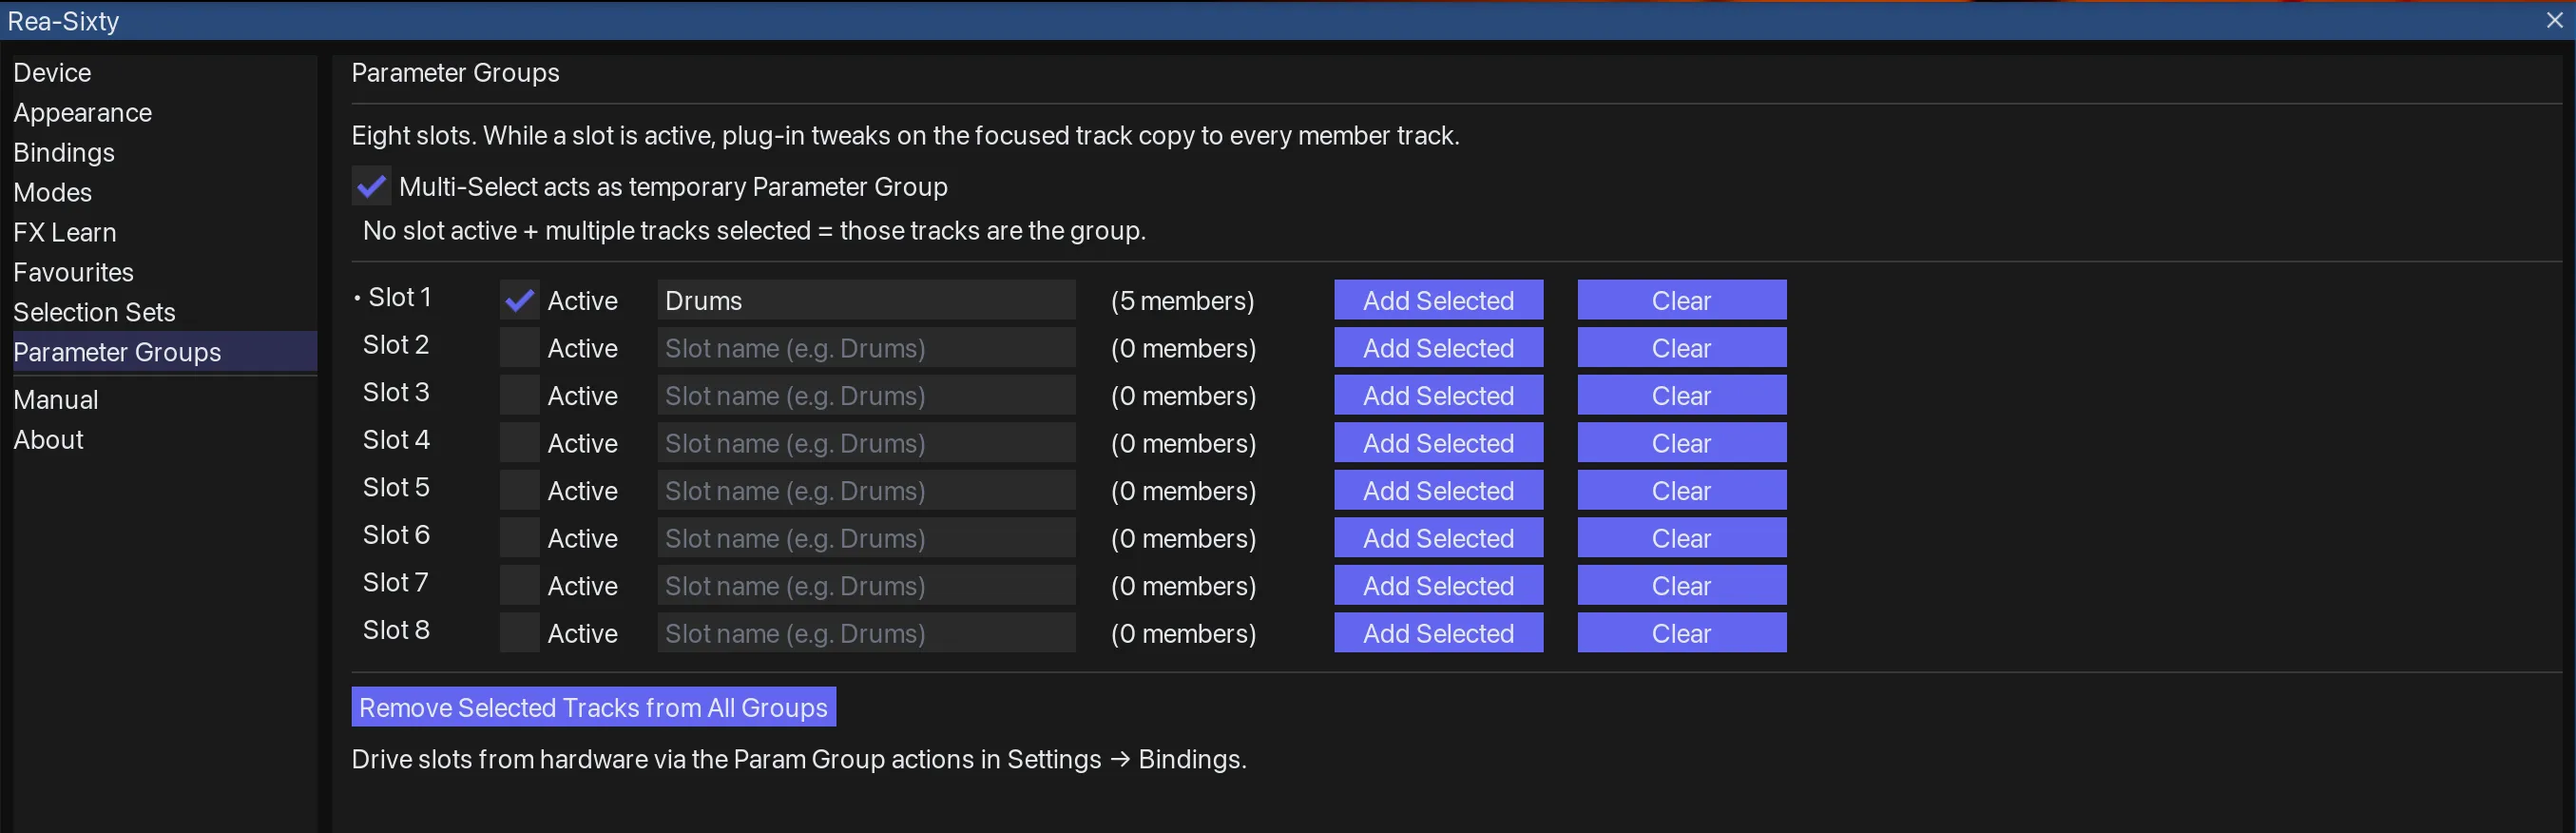Close the Rea-Sixty window
This screenshot has width=2576, height=833.
pos(2554,20)
